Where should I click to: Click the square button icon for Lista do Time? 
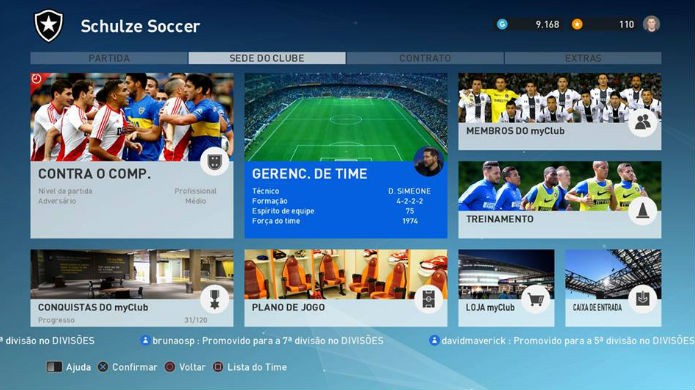click(218, 367)
